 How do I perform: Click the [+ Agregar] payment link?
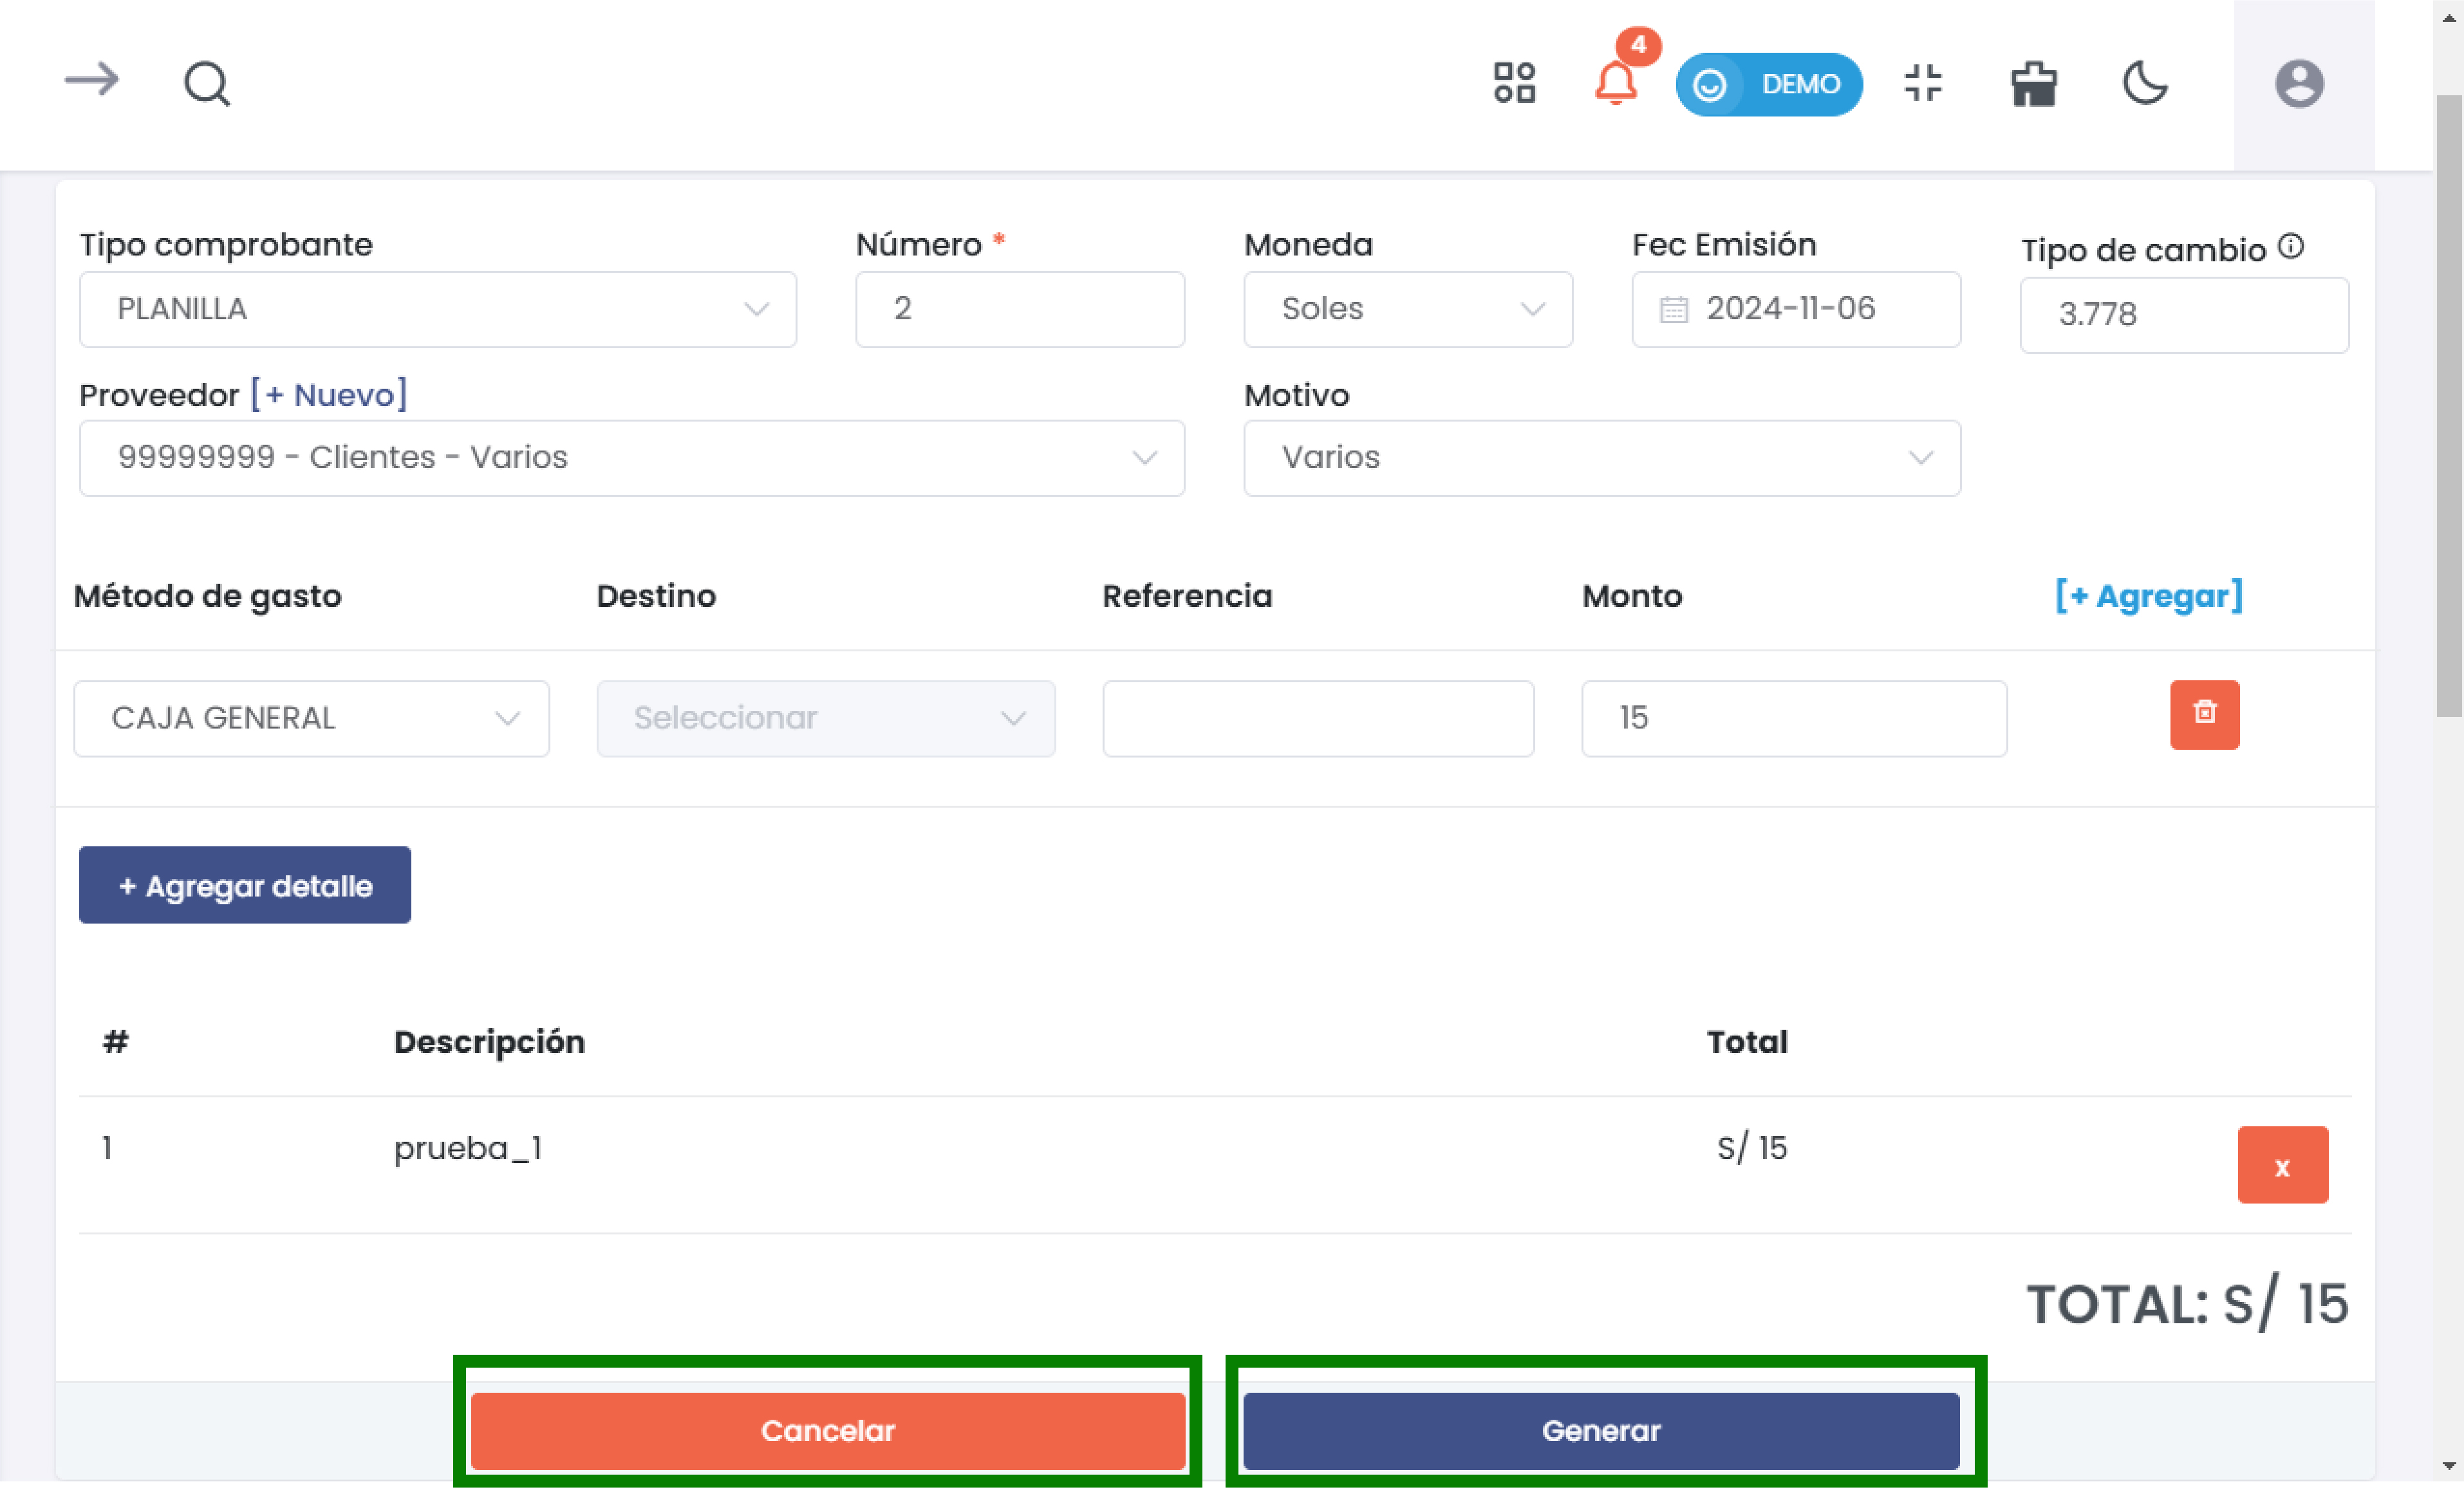(2148, 596)
